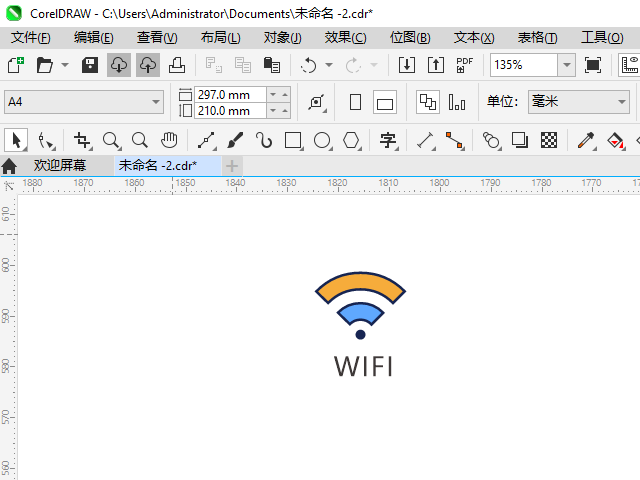Set portrait page orientation

pyautogui.click(x=356, y=102)
